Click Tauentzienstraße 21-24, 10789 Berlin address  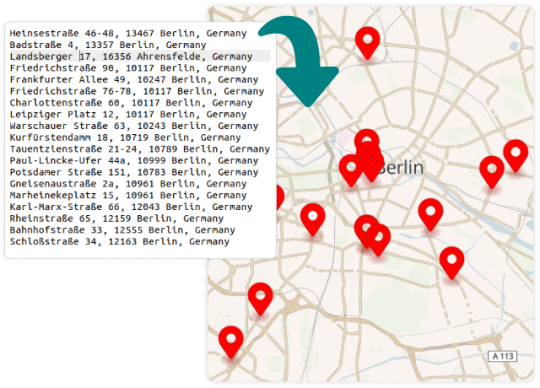[139, 149]
